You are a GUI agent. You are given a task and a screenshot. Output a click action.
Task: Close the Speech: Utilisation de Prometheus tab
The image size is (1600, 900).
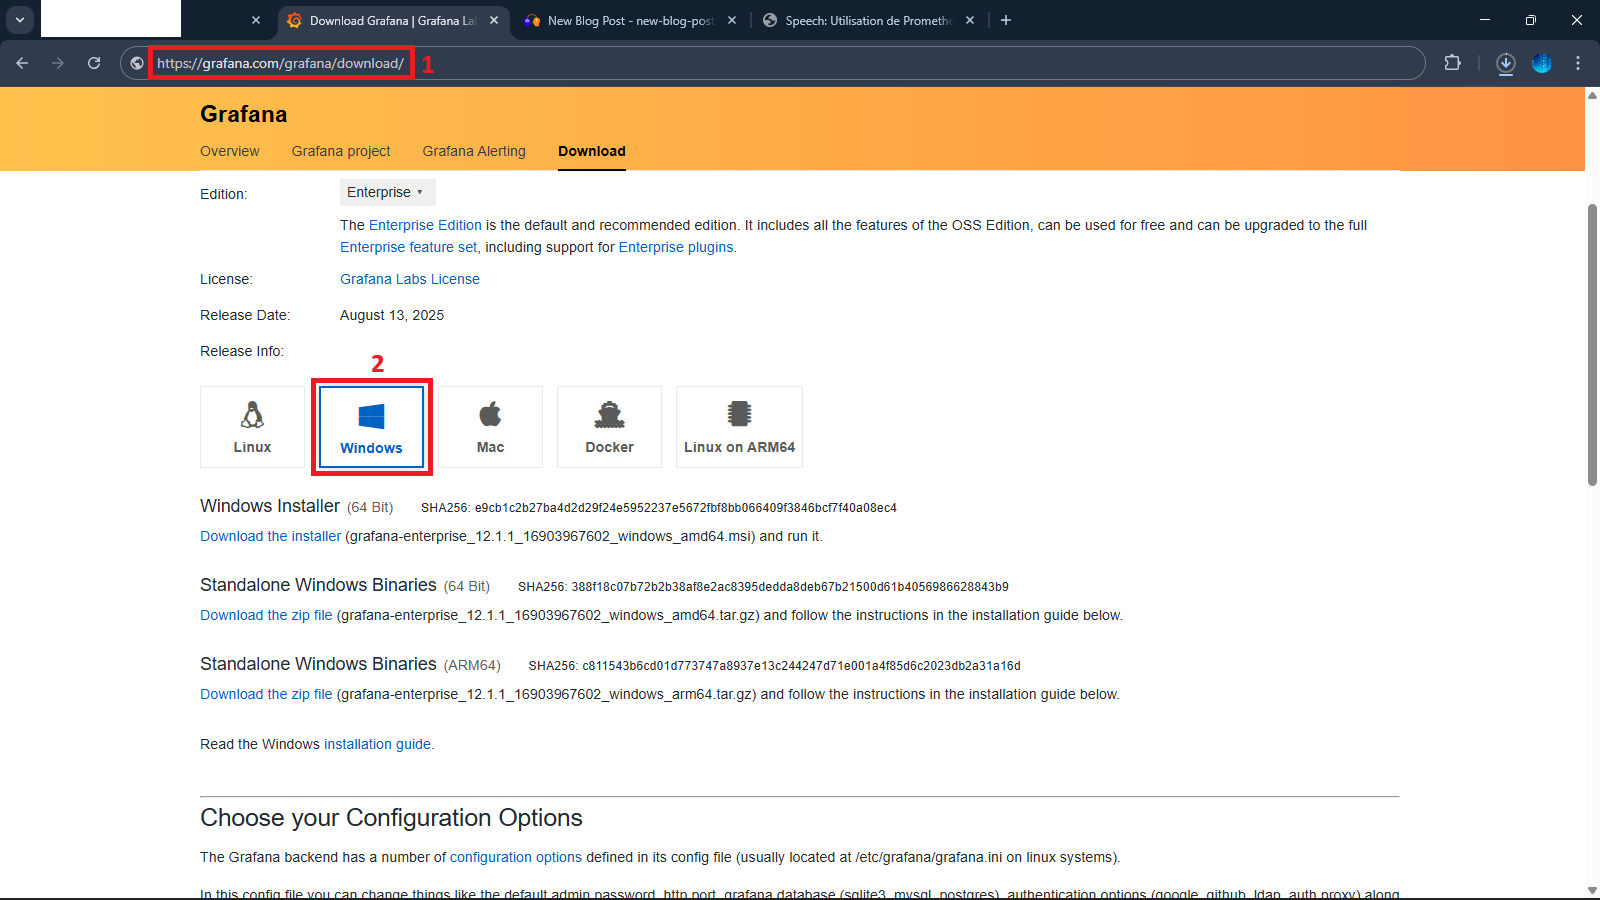tap(970, 20)
